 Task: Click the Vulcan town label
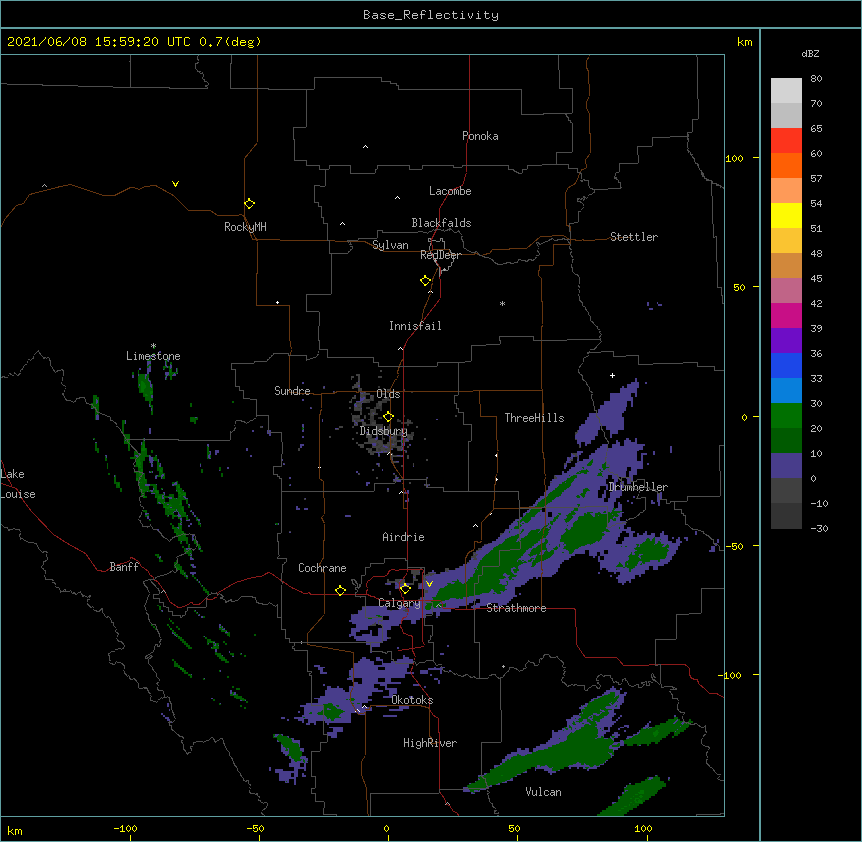(543, 792)
